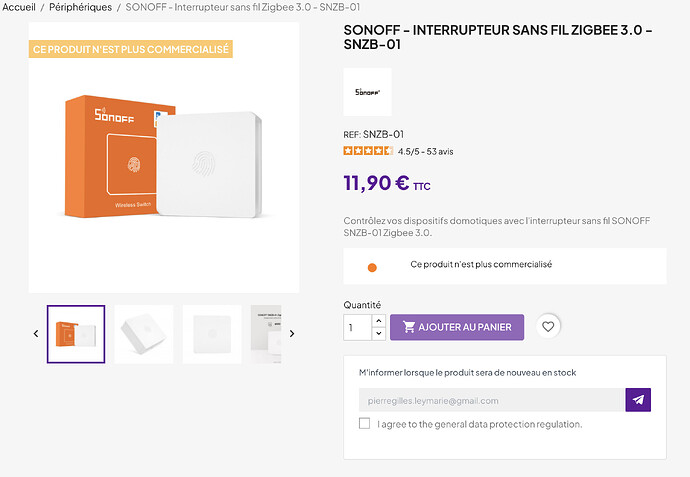Image resolution: width=690 pixels, height=477 pixels.
Task: Click the previous thumbnail arrow
Action: [36, 334]
